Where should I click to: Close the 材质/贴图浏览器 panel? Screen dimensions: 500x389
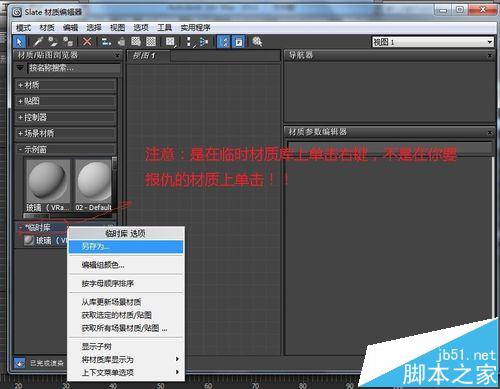pos(117,55)
